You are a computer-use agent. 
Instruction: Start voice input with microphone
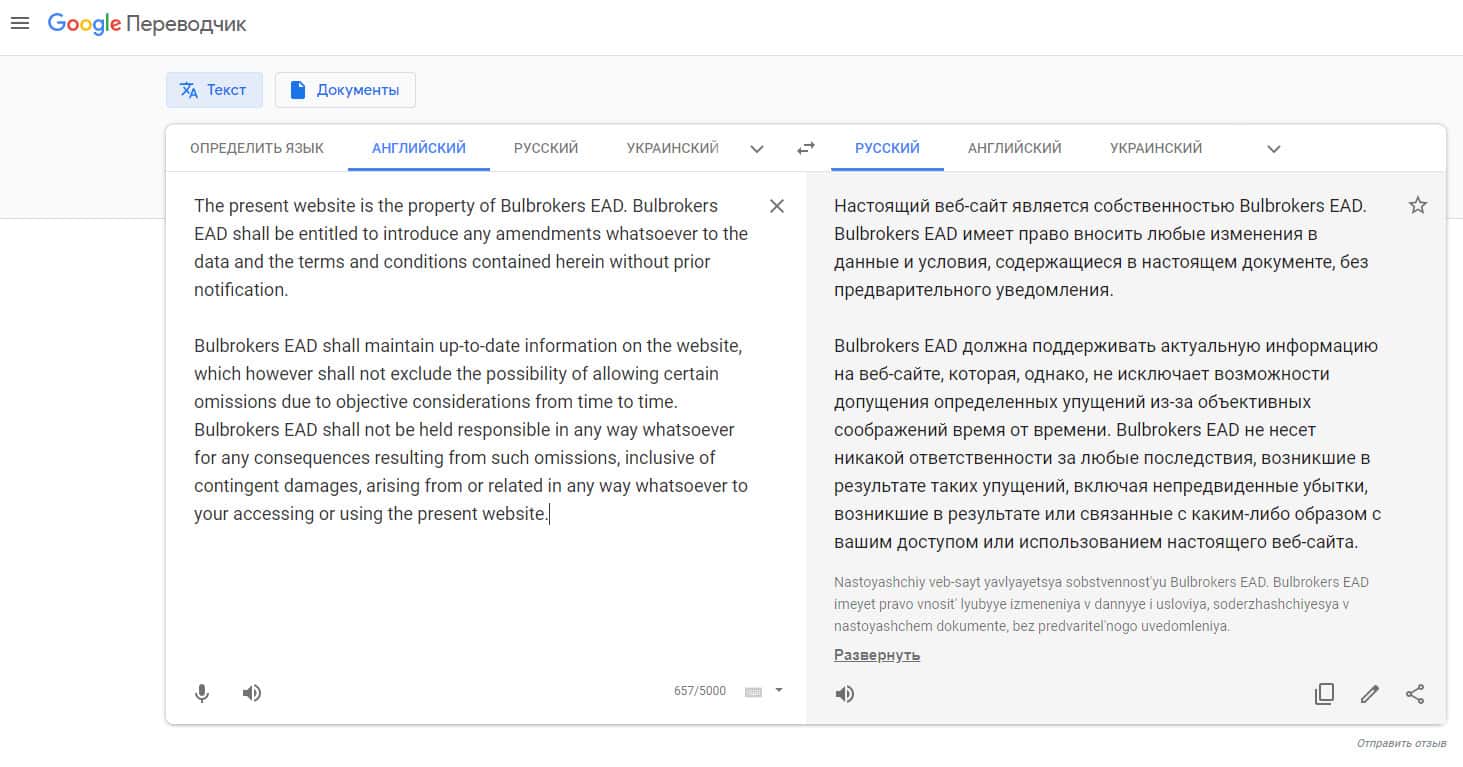point(202,693)
